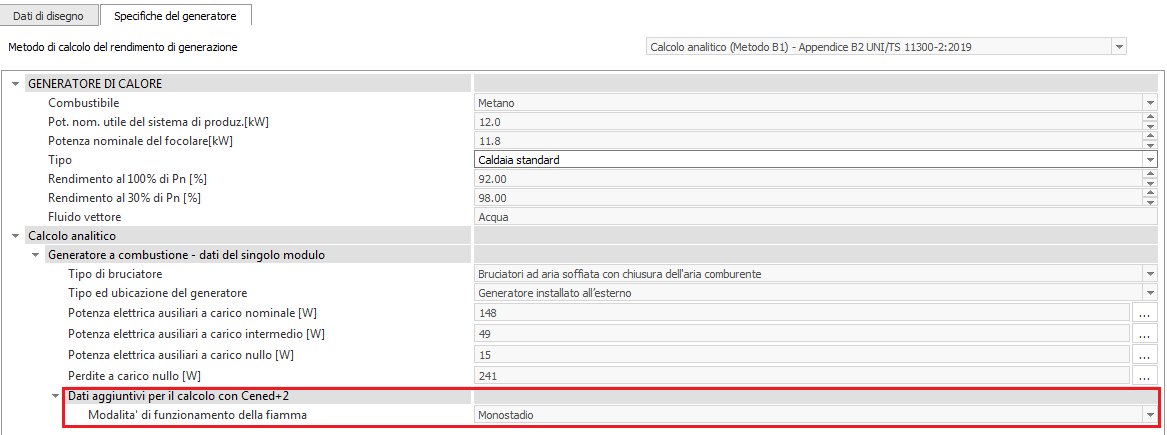The height and width of the screenshot is (435, 1167).
Task: Click the Rendimento al 100% di Pn stepper
Action: click(1149, 178)
